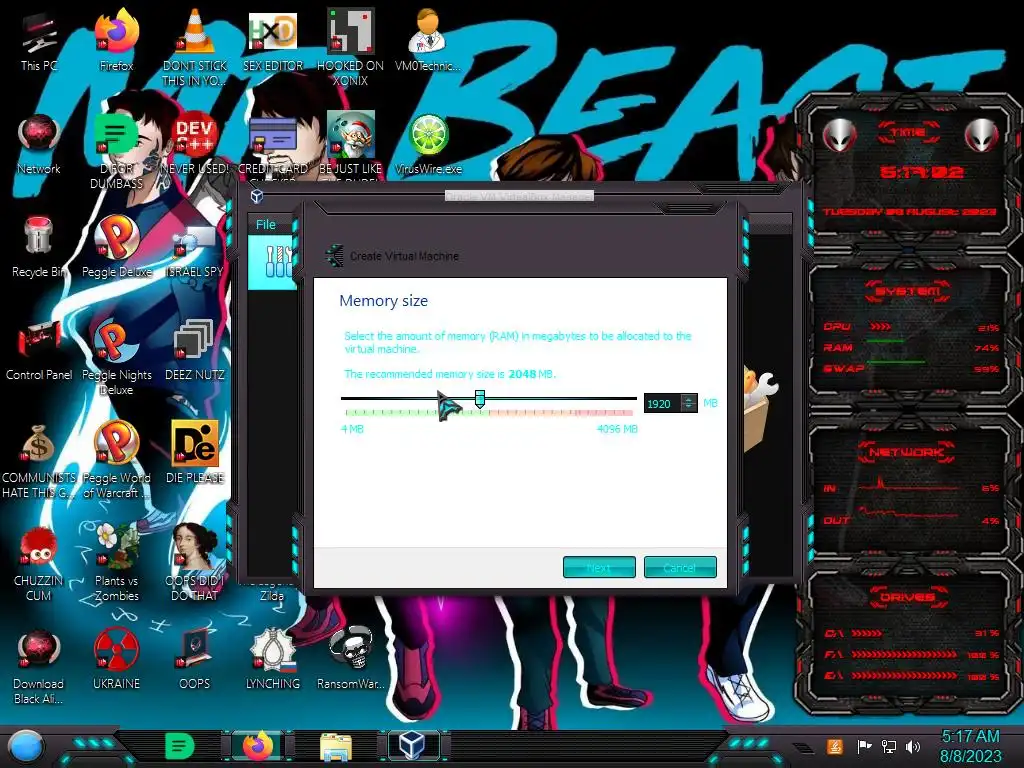The height and width of the screenshot is (768, 1024).
Task: Decrease memory with the spinbox down arrow
Action: (688, 408)
